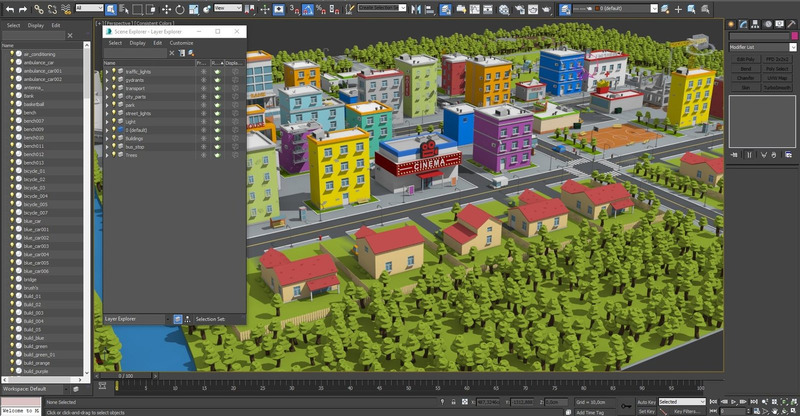800x416 pixels.
Task: Activate the Select Object tool
Action: [111, 9]
